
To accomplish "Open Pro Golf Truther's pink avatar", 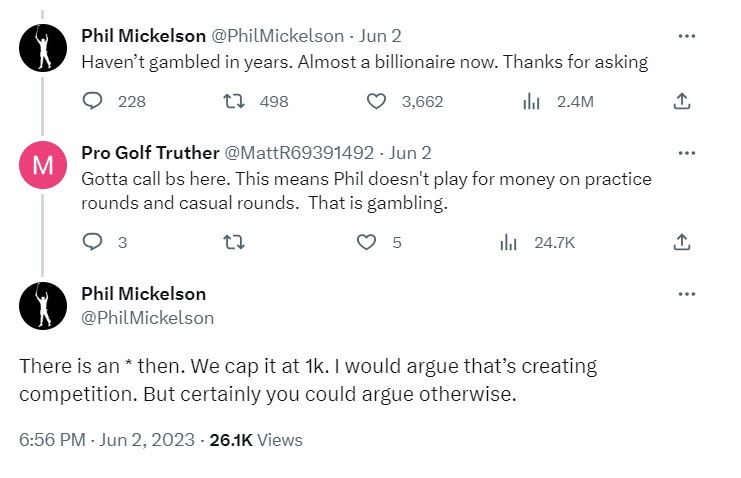I will click(x=43, y=165).
